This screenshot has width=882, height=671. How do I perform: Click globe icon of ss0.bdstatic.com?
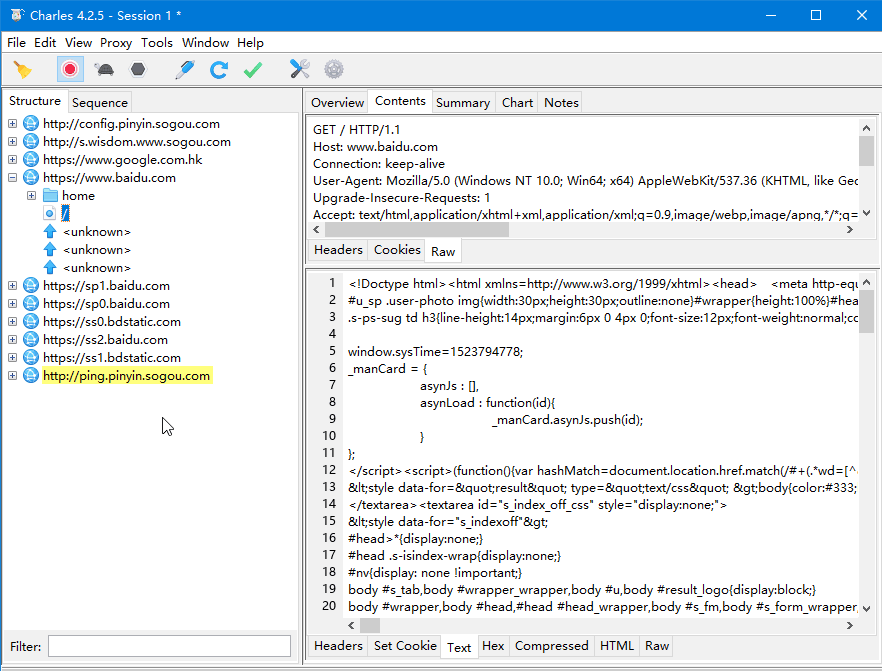31,322
